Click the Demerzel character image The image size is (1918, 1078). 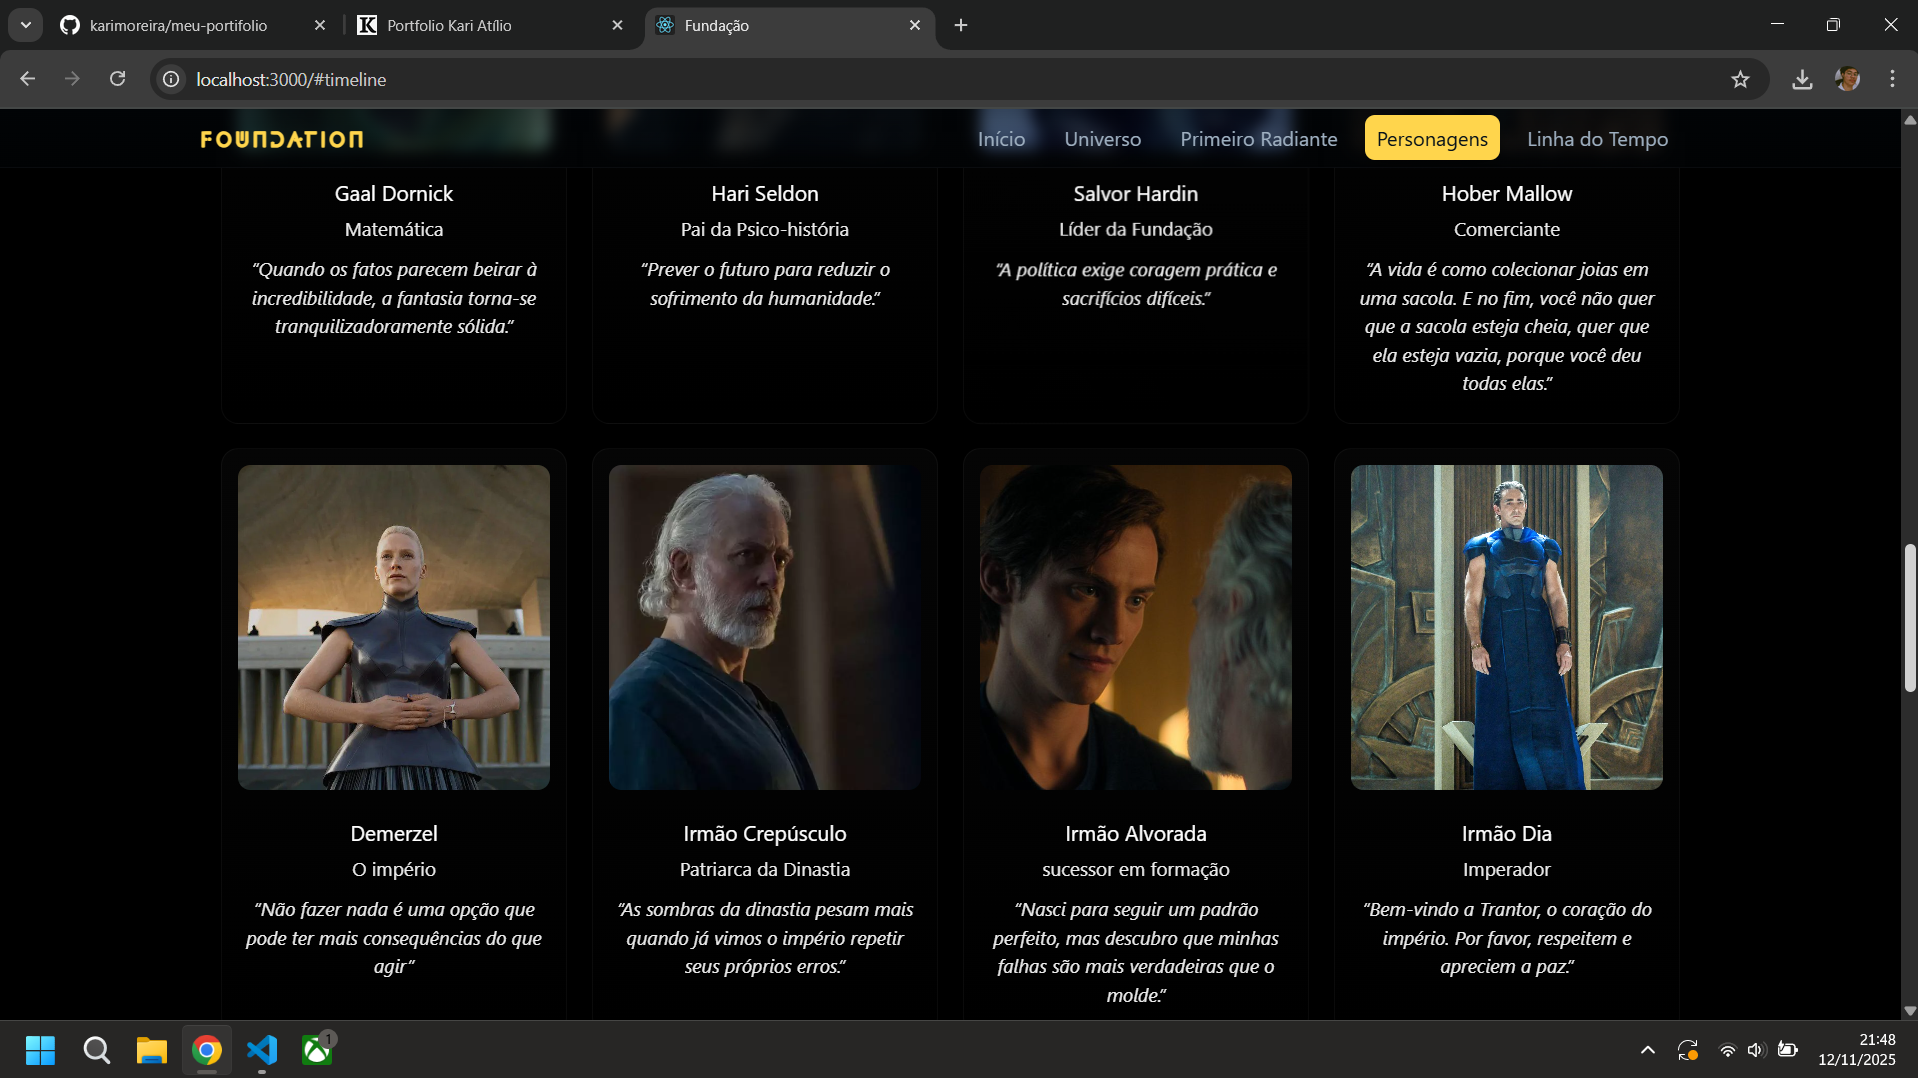click(x=394, y=627)
